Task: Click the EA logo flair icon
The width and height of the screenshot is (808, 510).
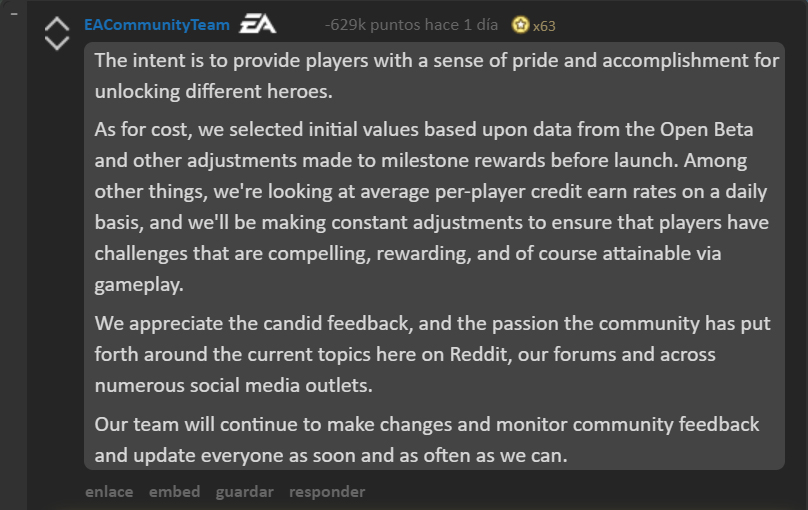Action: coord(258,24)
